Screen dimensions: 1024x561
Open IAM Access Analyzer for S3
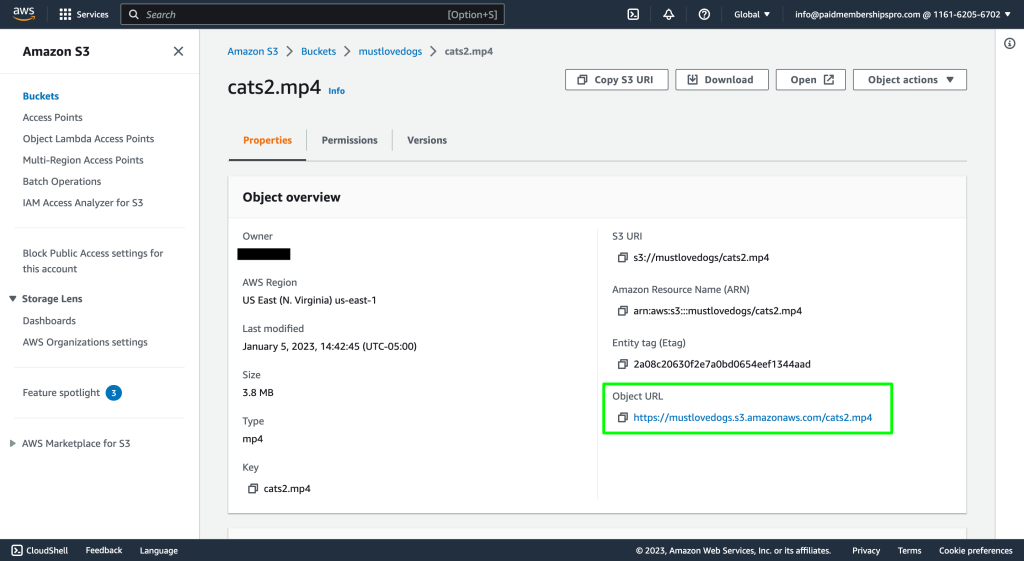point(83,202)
